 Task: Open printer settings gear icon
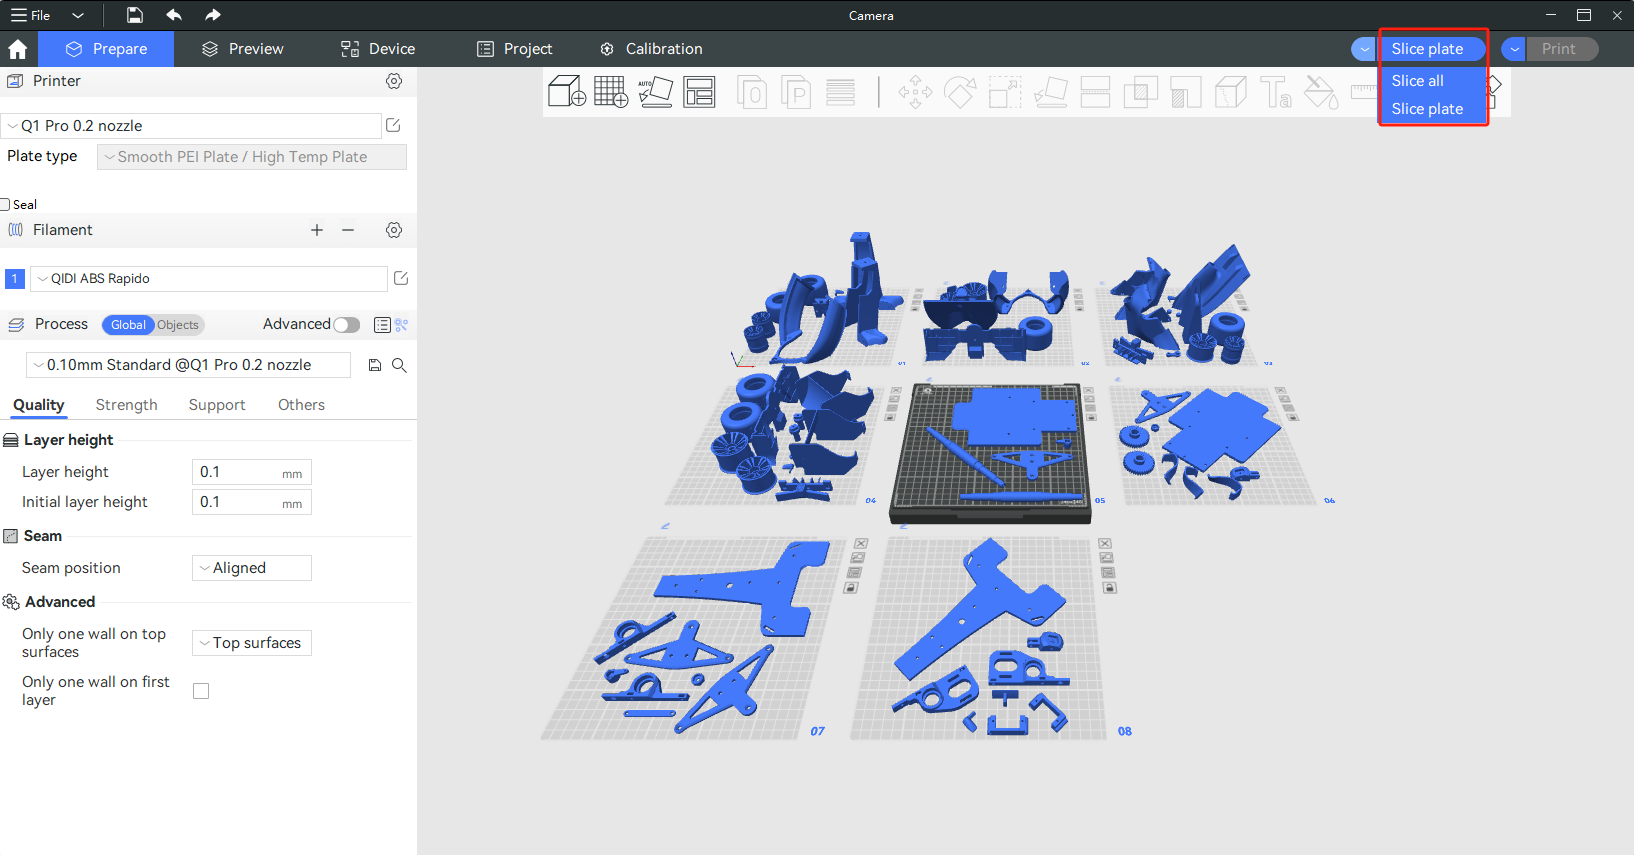click(394, 81)
